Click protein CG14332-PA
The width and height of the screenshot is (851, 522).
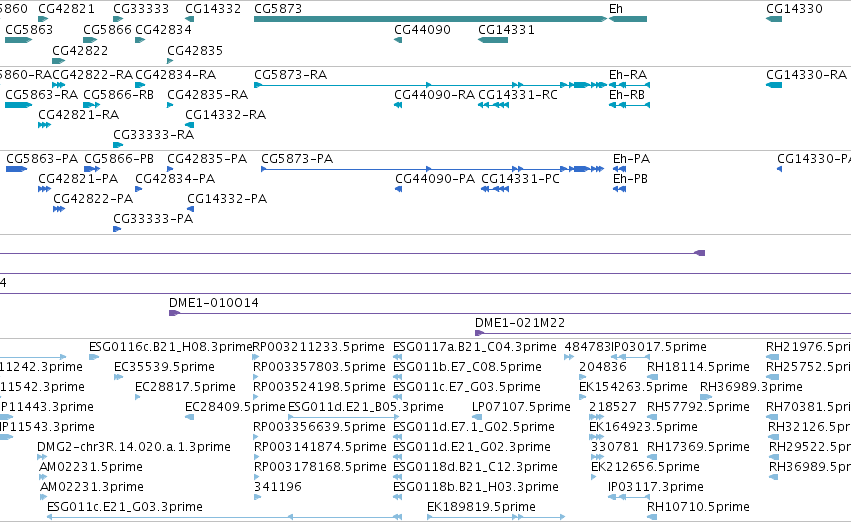click(x=190, y=209)
